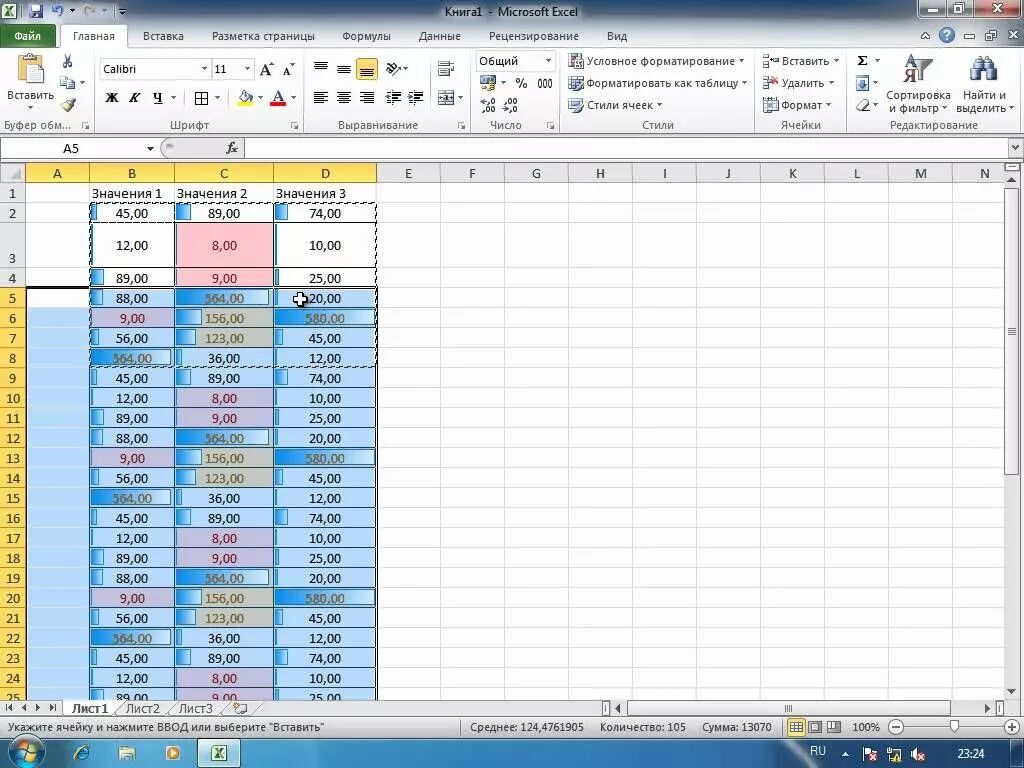Click the Copy icon in clipboard group
This screenshot has height=768, width=1024.
tap(67, 83)
